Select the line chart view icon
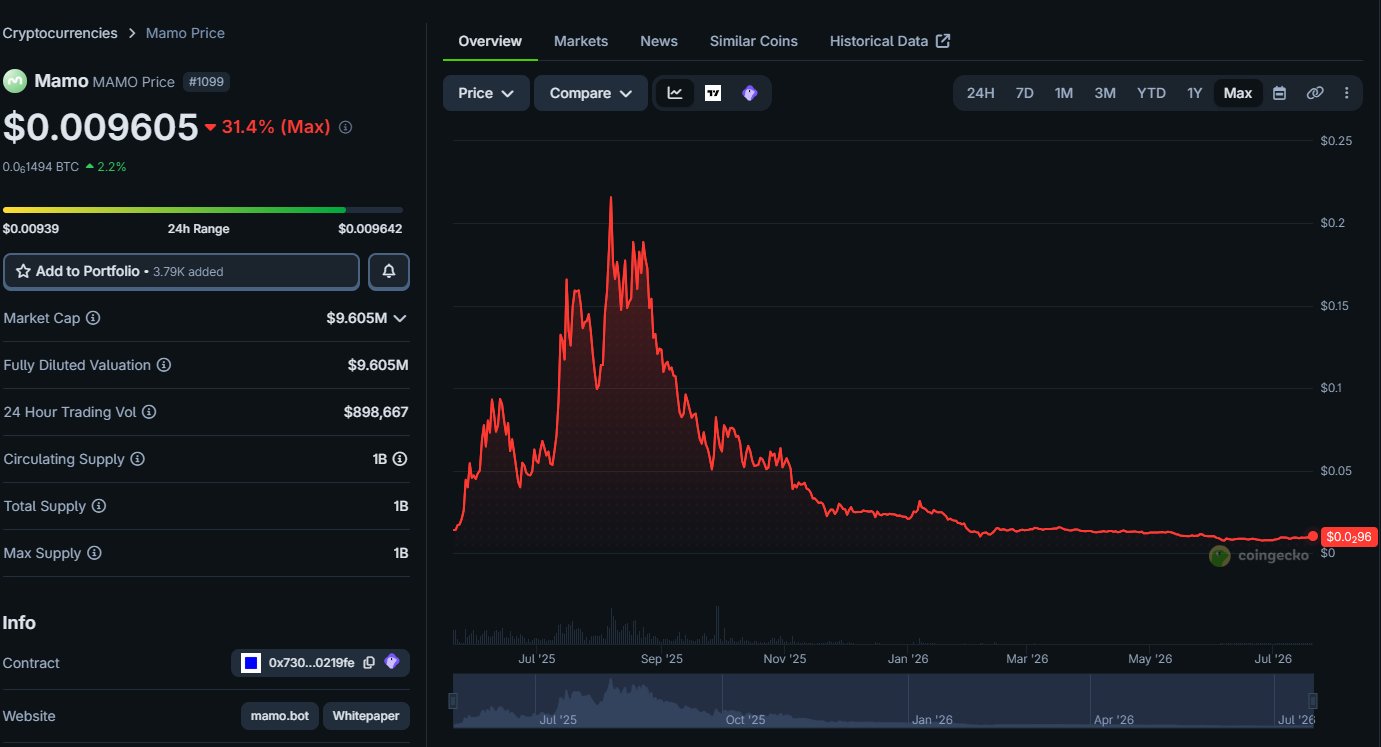 click(675, 93)
